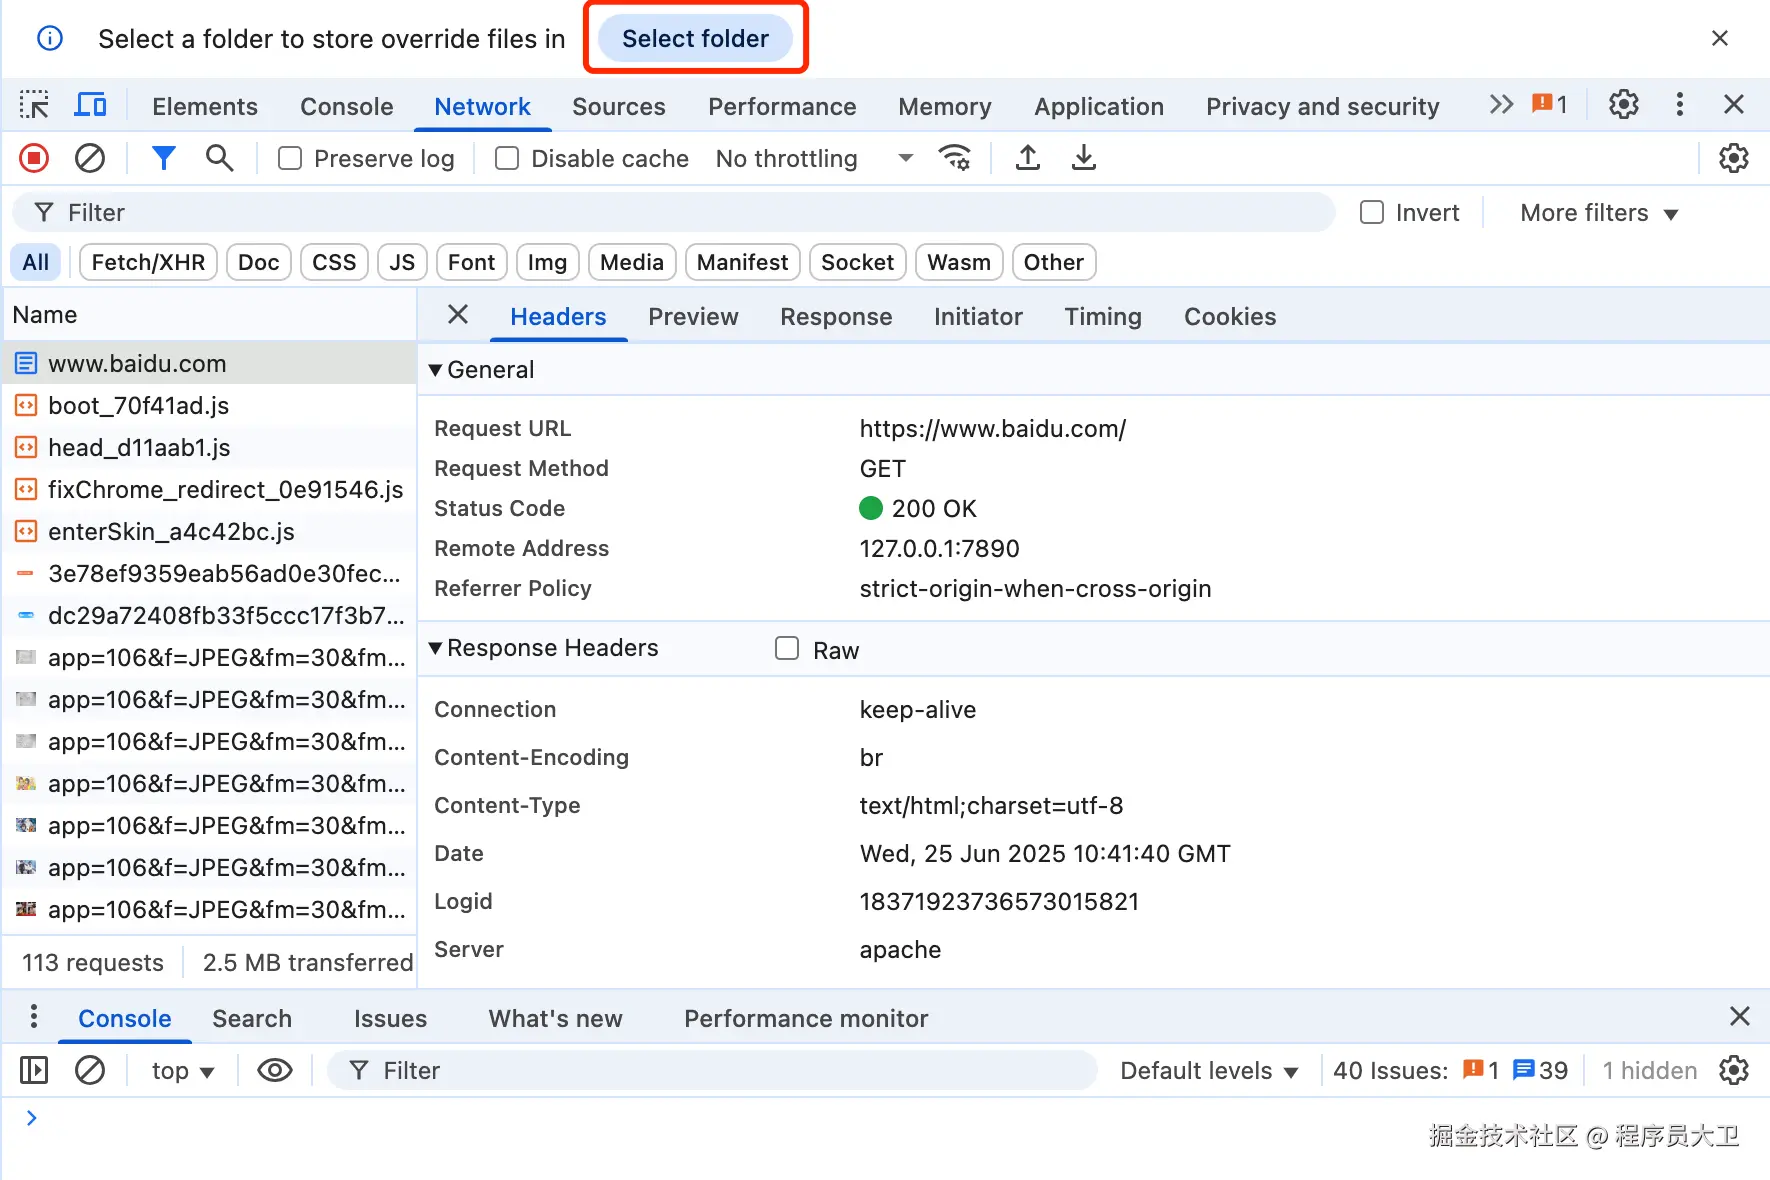Toggle the Raw response headers checkbox
This screenshot has height=1180, width=1770.
[x=787, y=649]
